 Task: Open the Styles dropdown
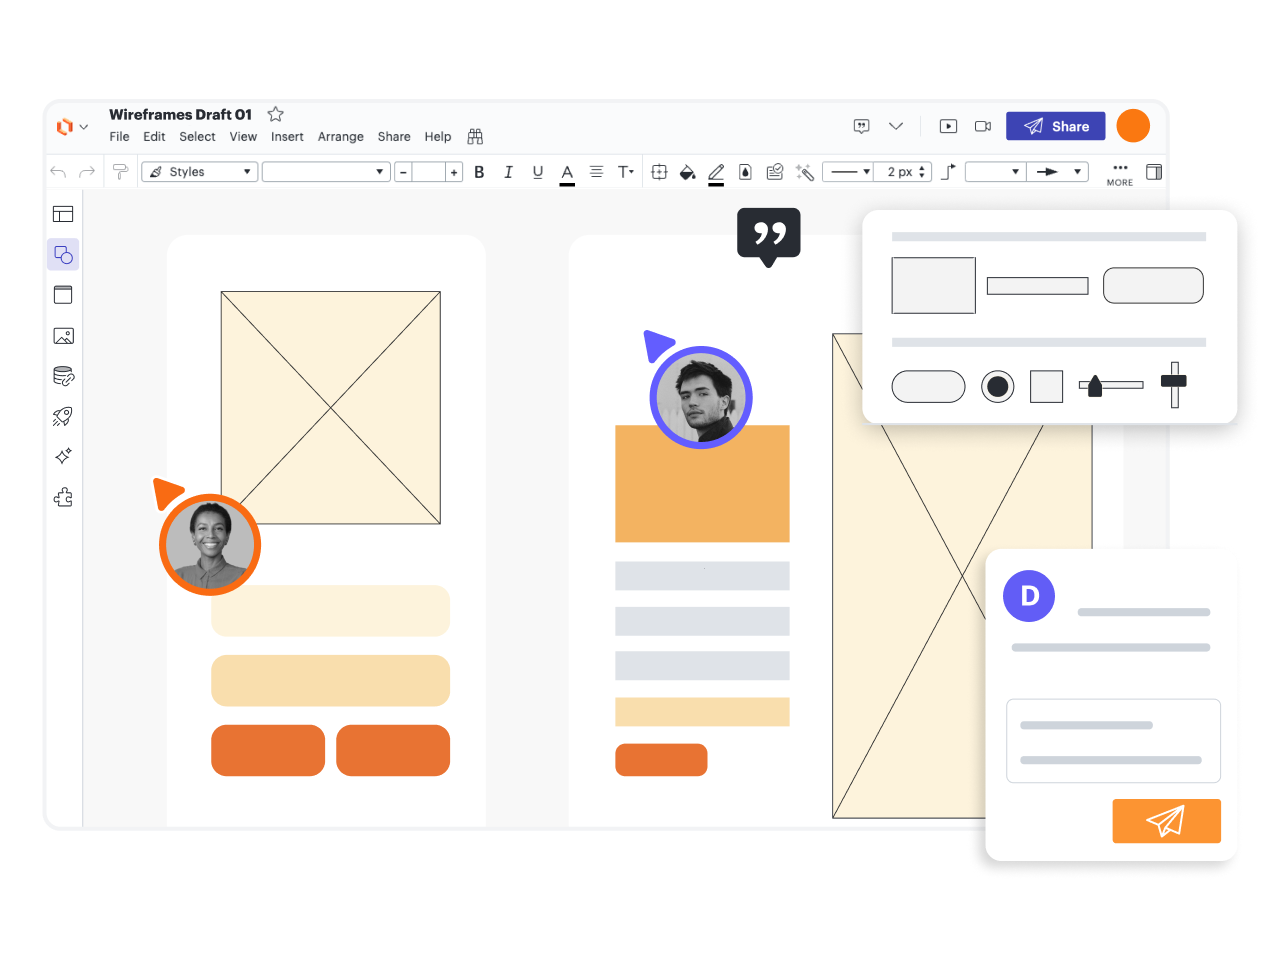coord(200,172)
